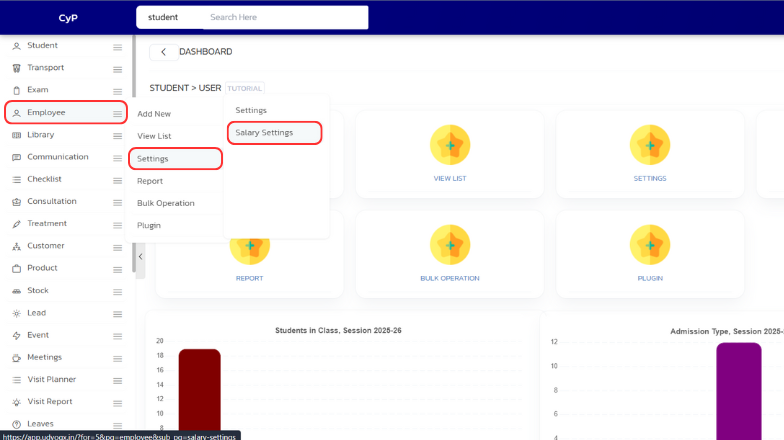Expand the Exam row menu handle
Screen dimensions: 784x440
coord(117,90)
